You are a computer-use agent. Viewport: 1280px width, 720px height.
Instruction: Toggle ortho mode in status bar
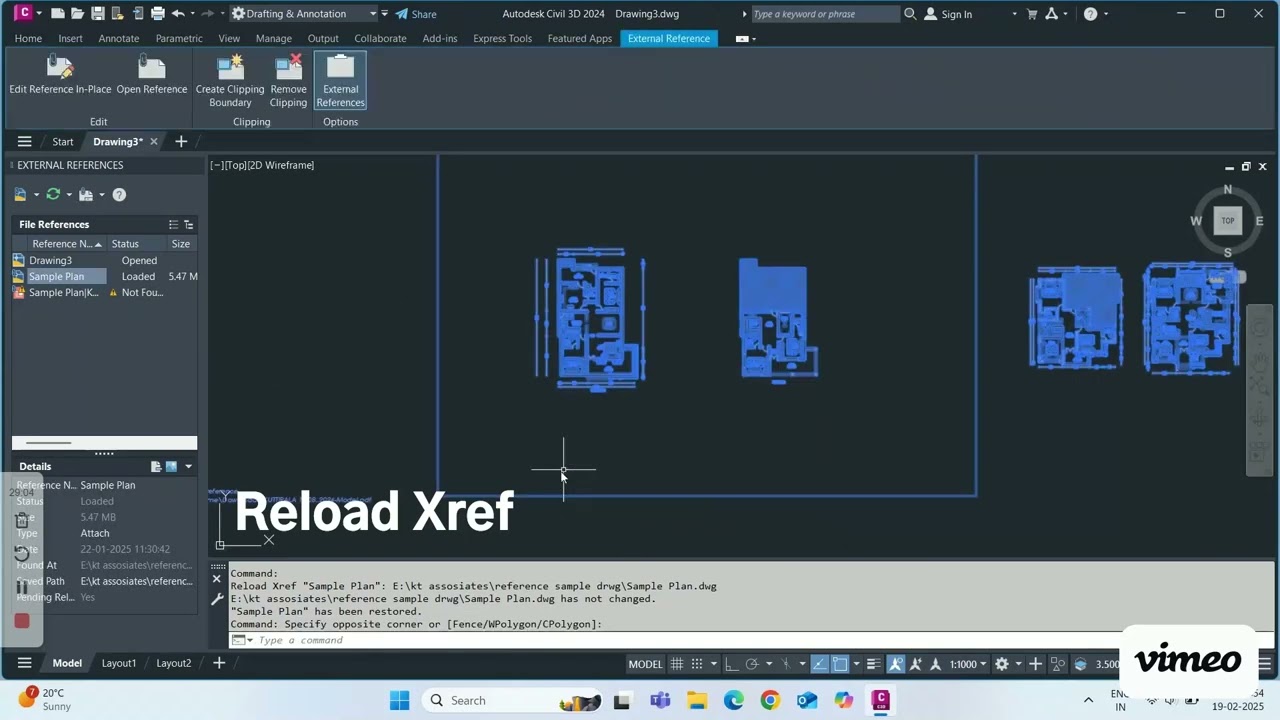point(731,664)
